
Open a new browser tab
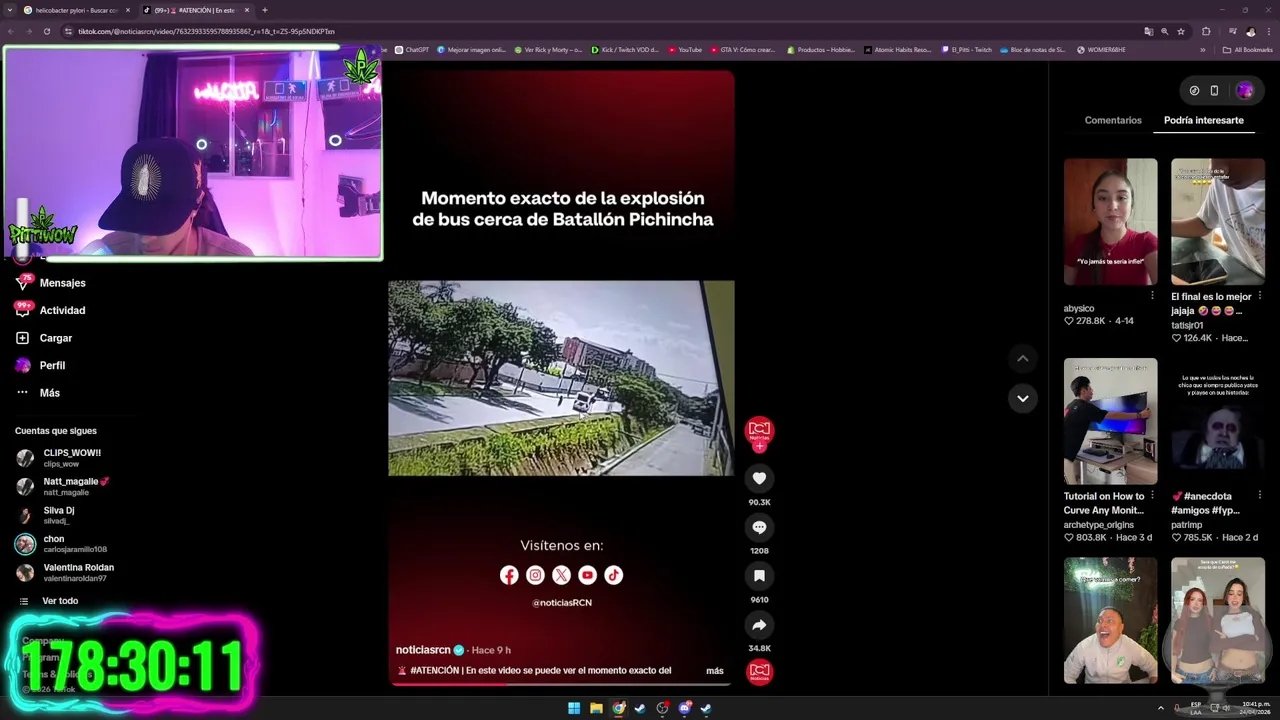[x=265, y=10]
